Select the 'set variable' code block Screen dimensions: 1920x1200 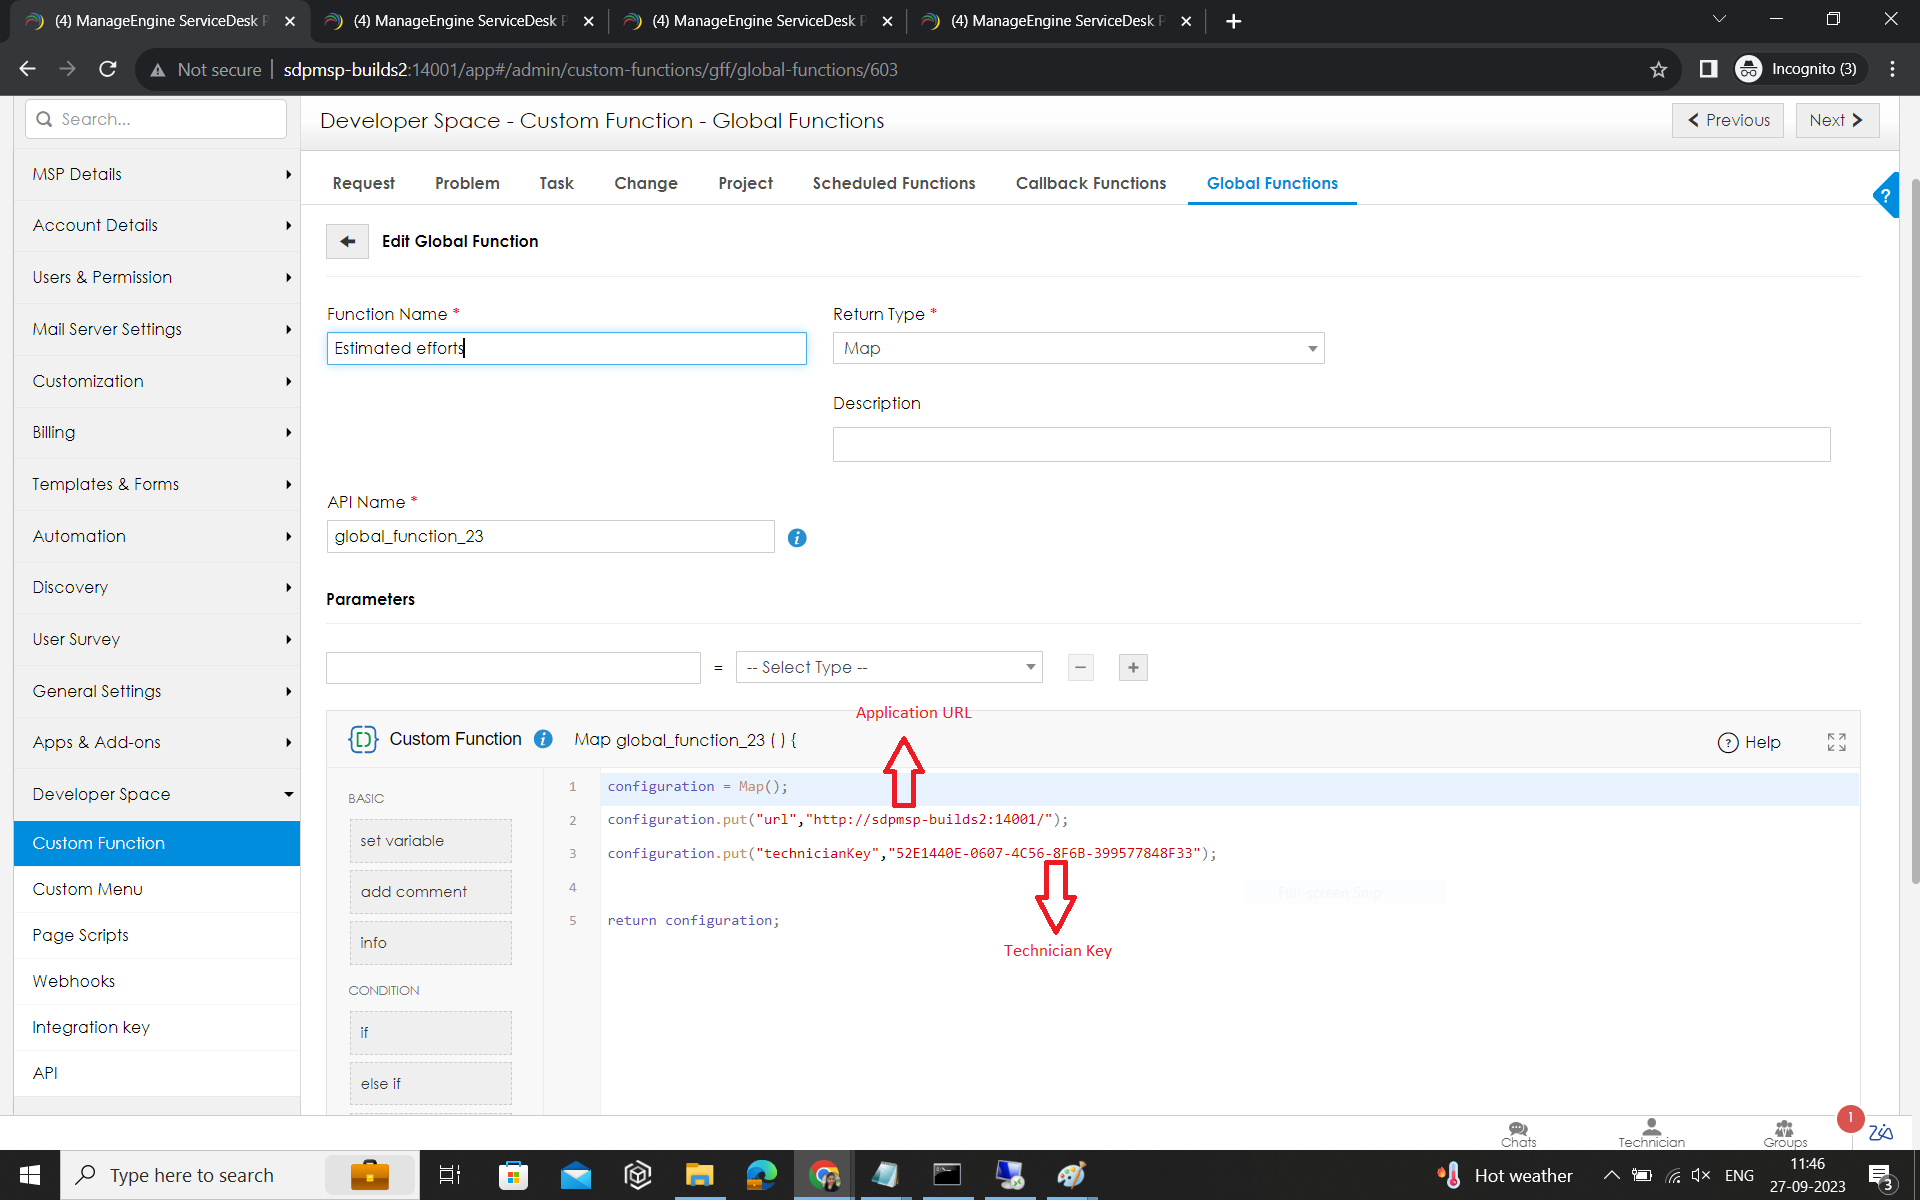[430, 841]
